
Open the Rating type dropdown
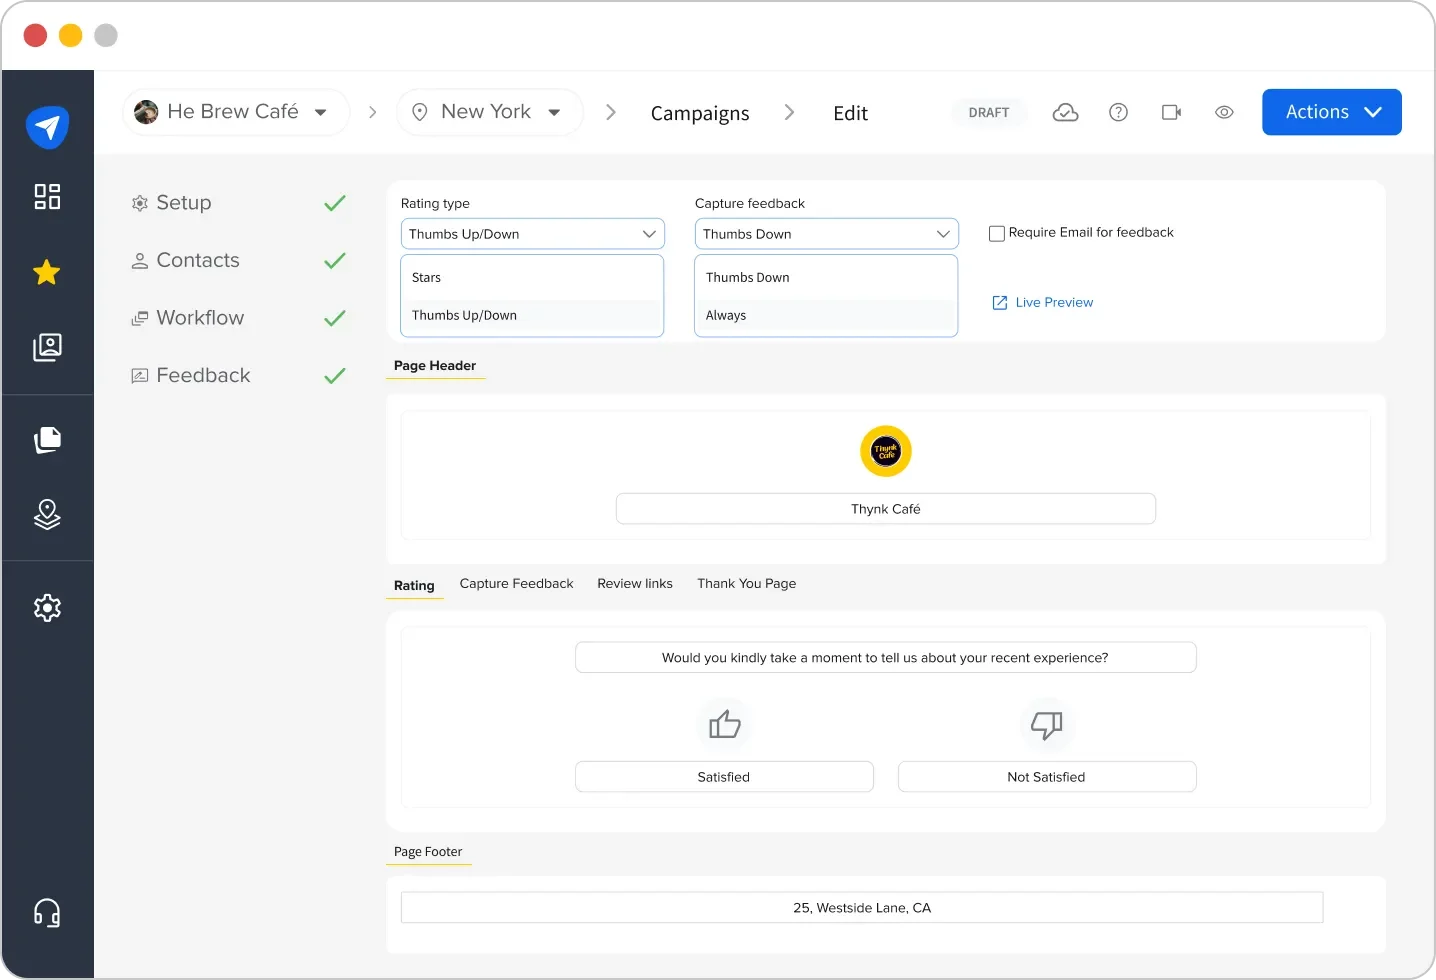(x=531, y=233)
